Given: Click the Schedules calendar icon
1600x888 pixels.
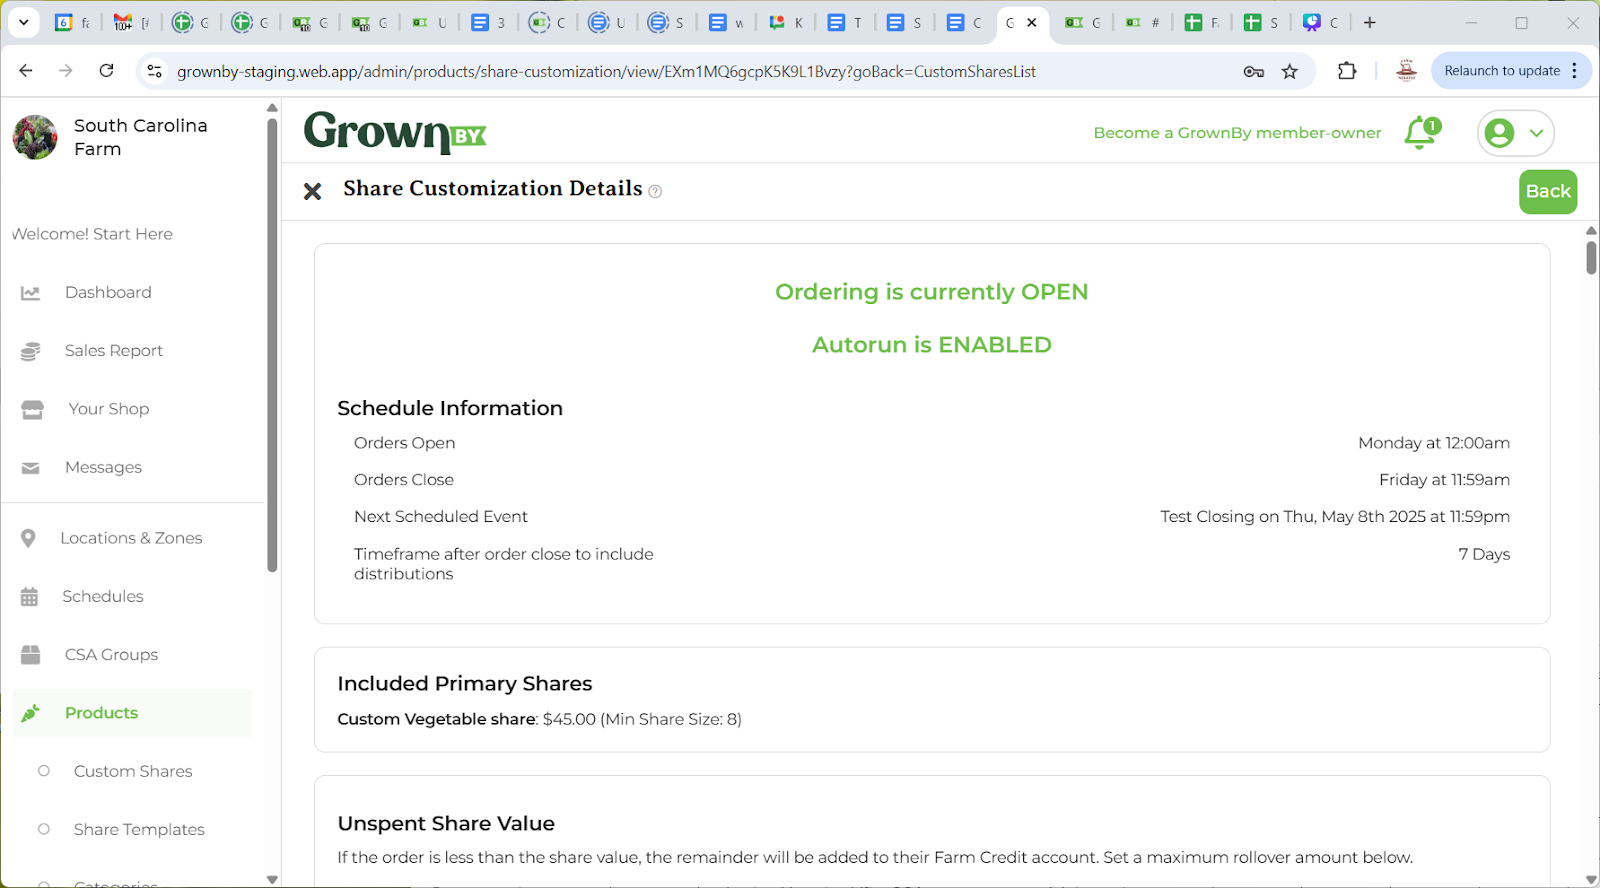Looking at the screenshot, I should (x=29, y=597).
